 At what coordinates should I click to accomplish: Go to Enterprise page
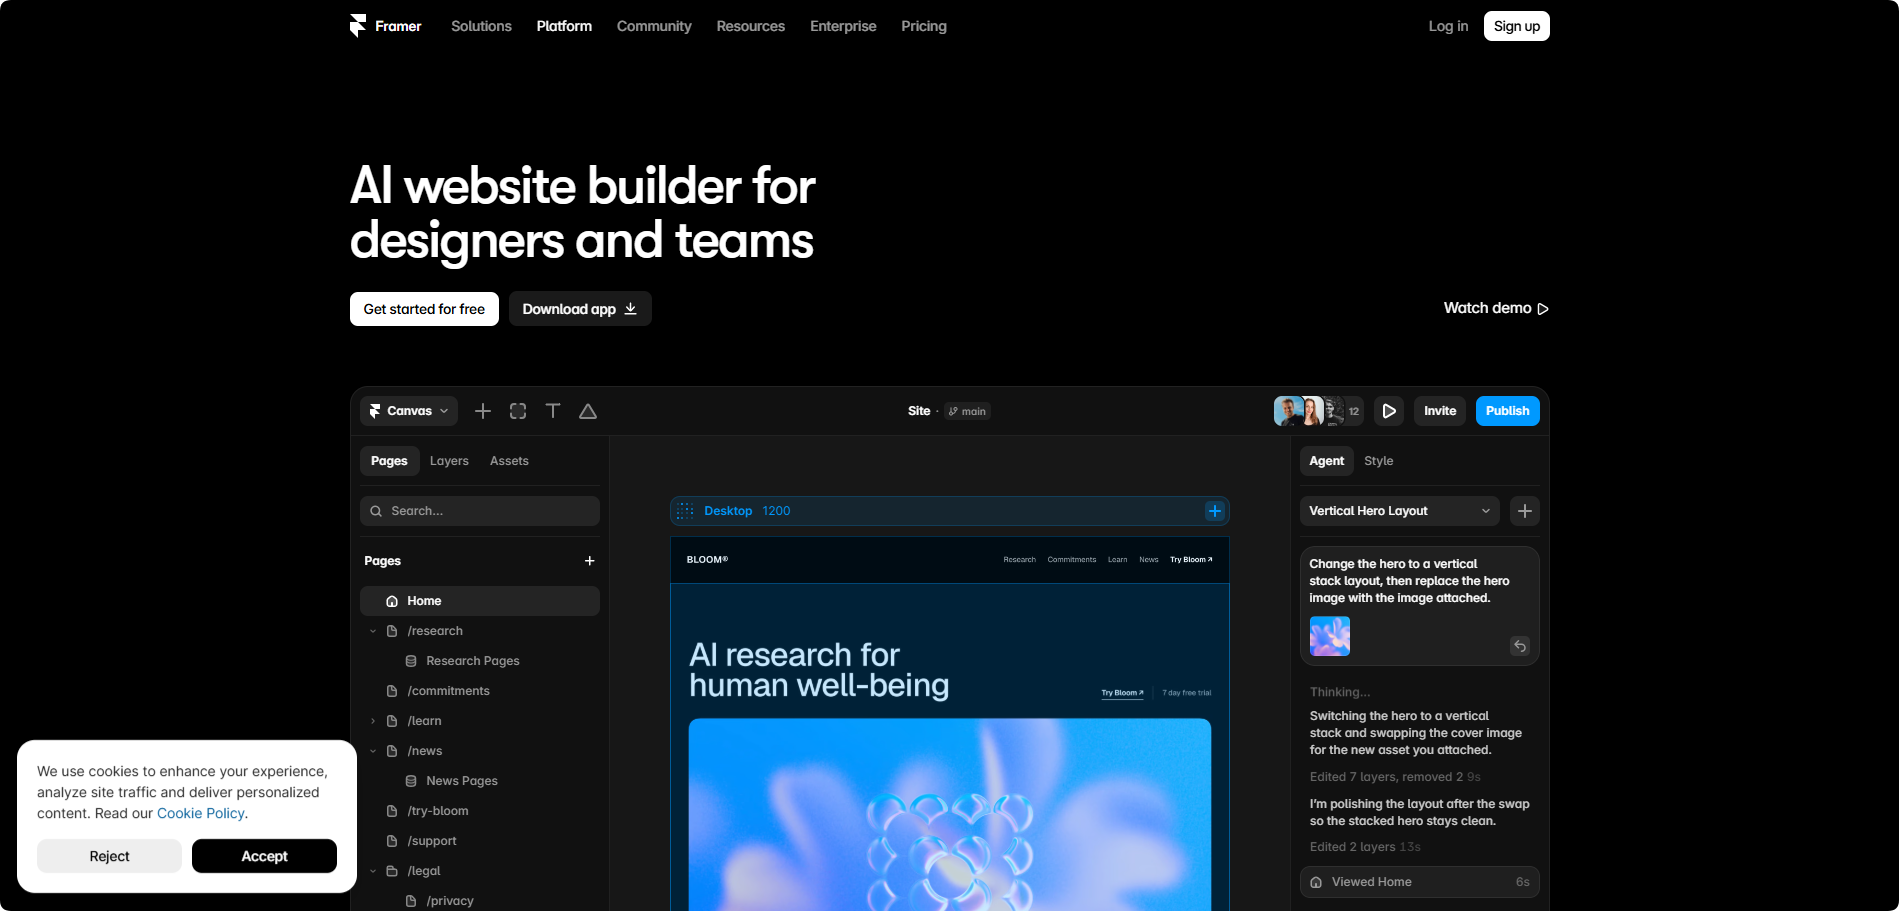click(x=843, y=26)
